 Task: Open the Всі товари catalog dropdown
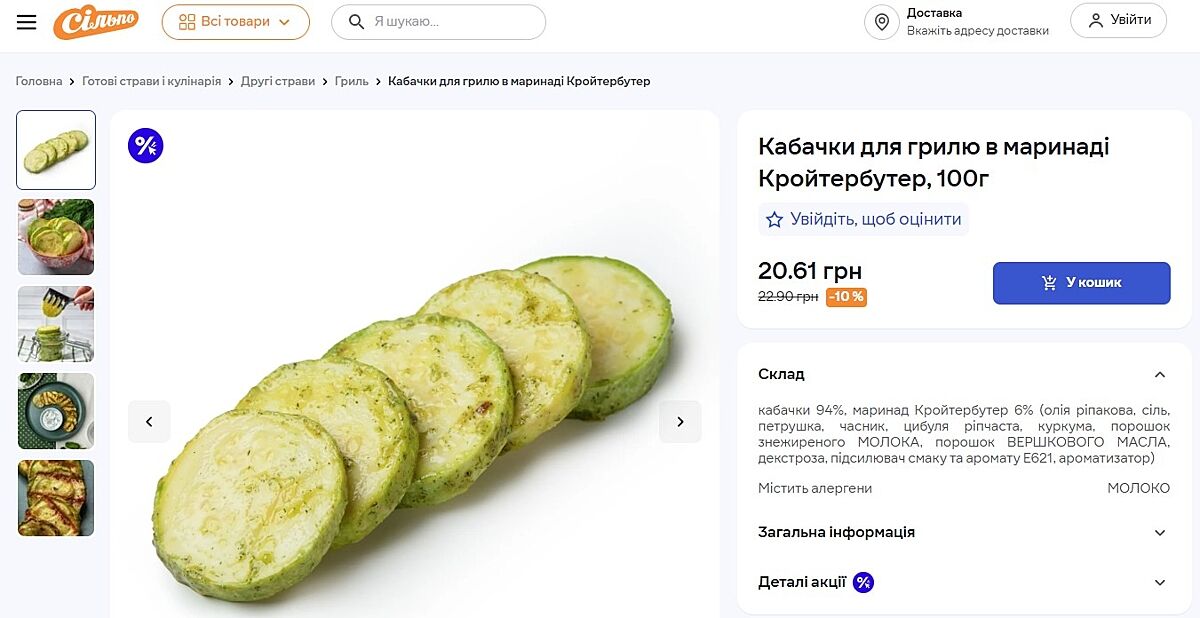(x=235, y=22)
